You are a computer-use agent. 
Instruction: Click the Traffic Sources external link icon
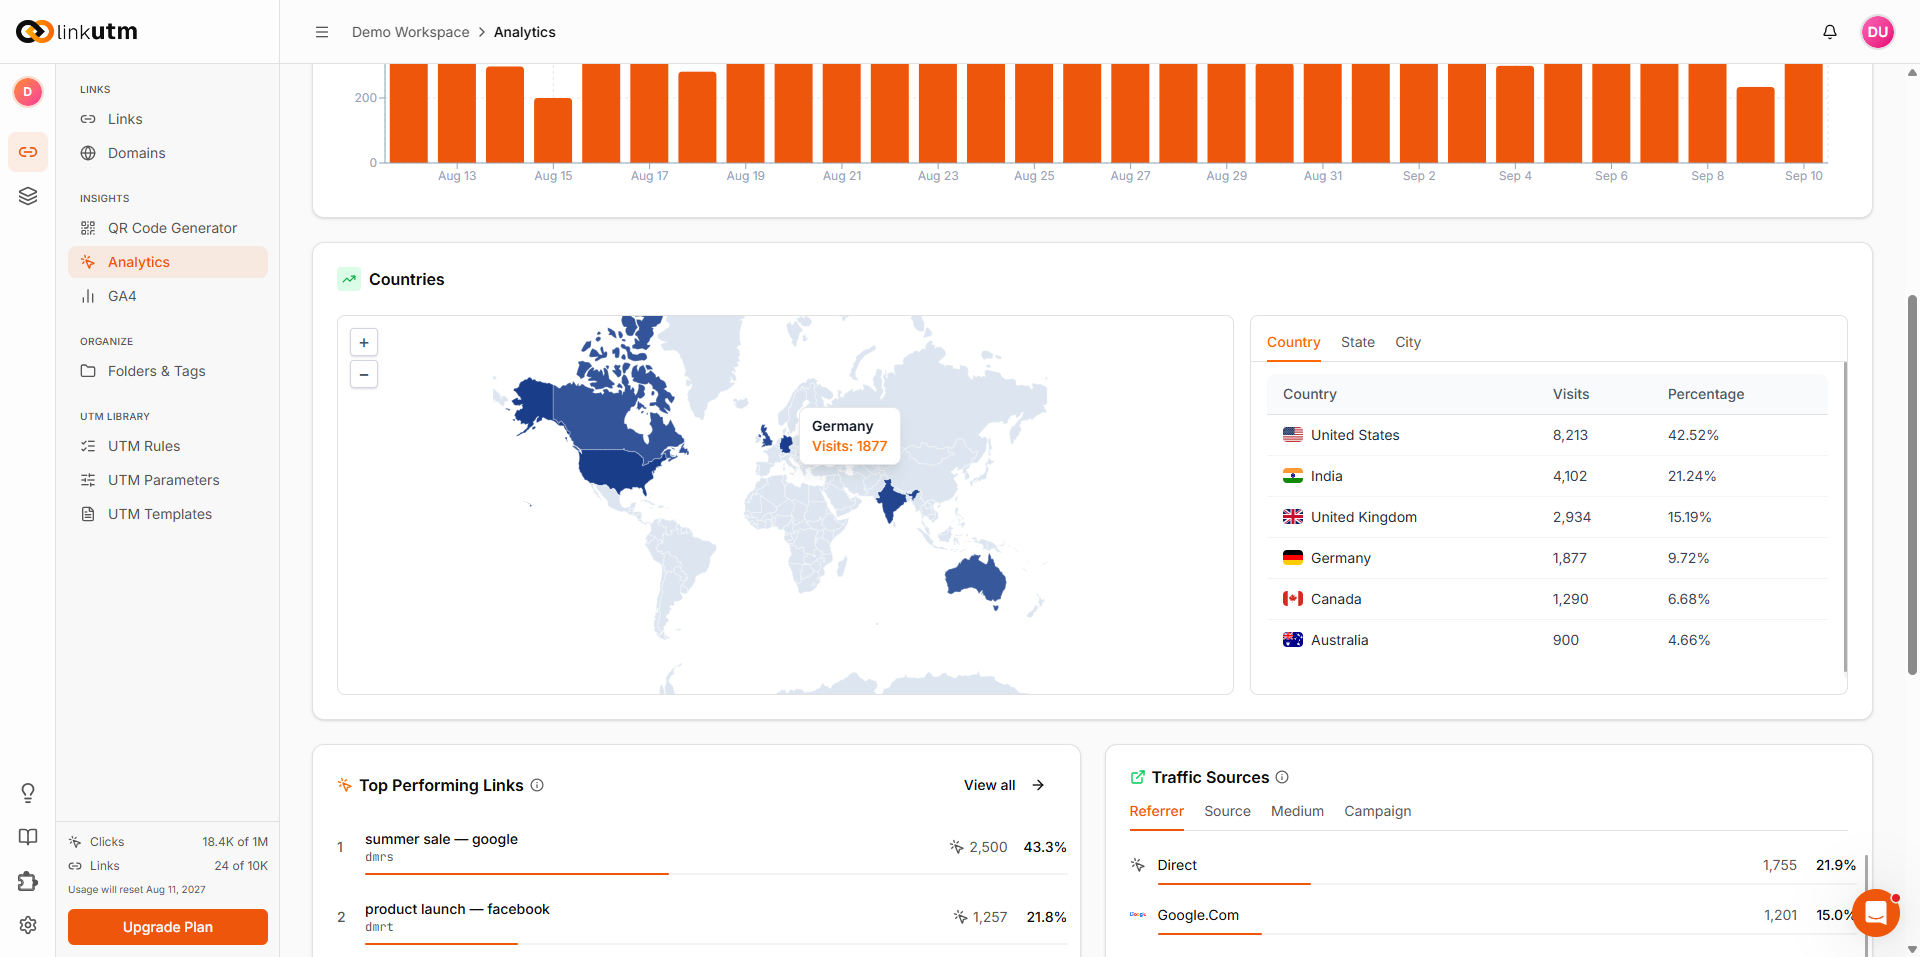[1137, 777]
